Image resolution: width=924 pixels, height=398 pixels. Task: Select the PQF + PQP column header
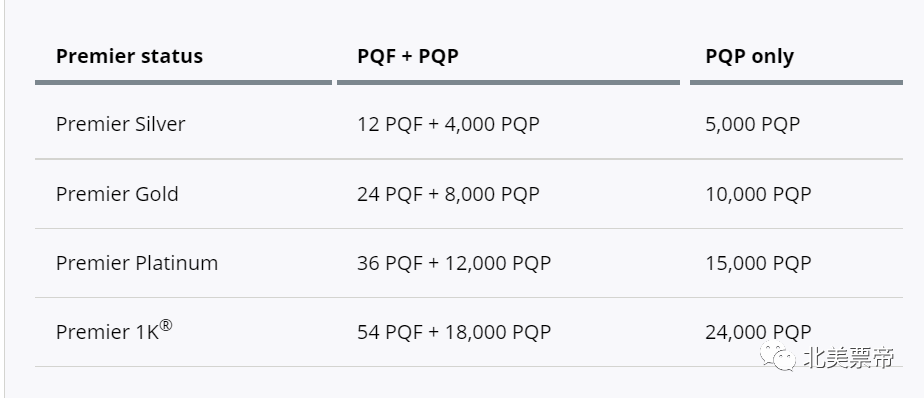(408, 57)
